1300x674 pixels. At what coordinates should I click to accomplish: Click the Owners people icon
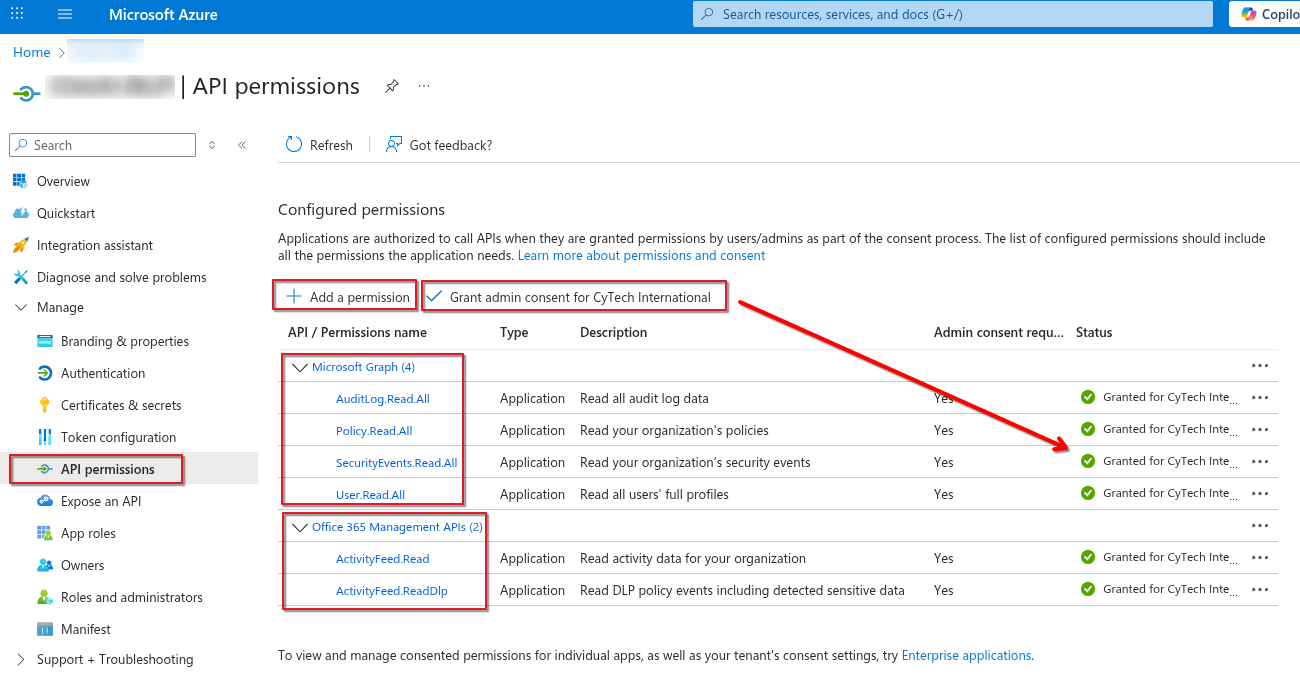click(44, 565)
